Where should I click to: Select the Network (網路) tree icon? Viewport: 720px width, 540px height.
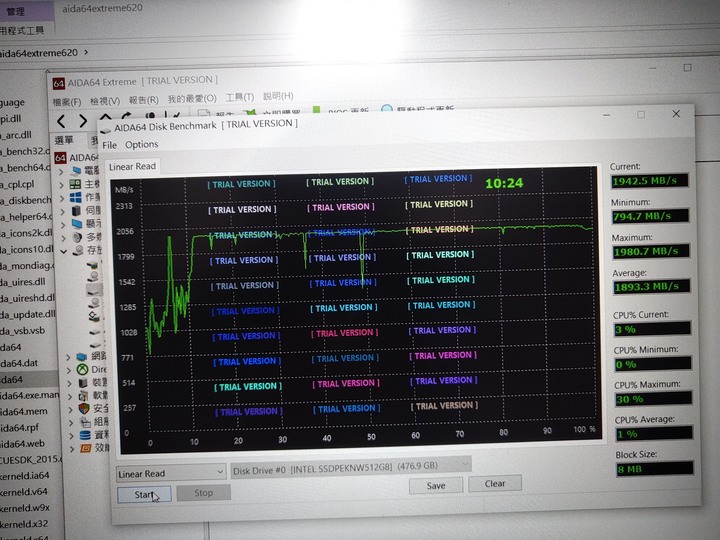coord(82,356)
